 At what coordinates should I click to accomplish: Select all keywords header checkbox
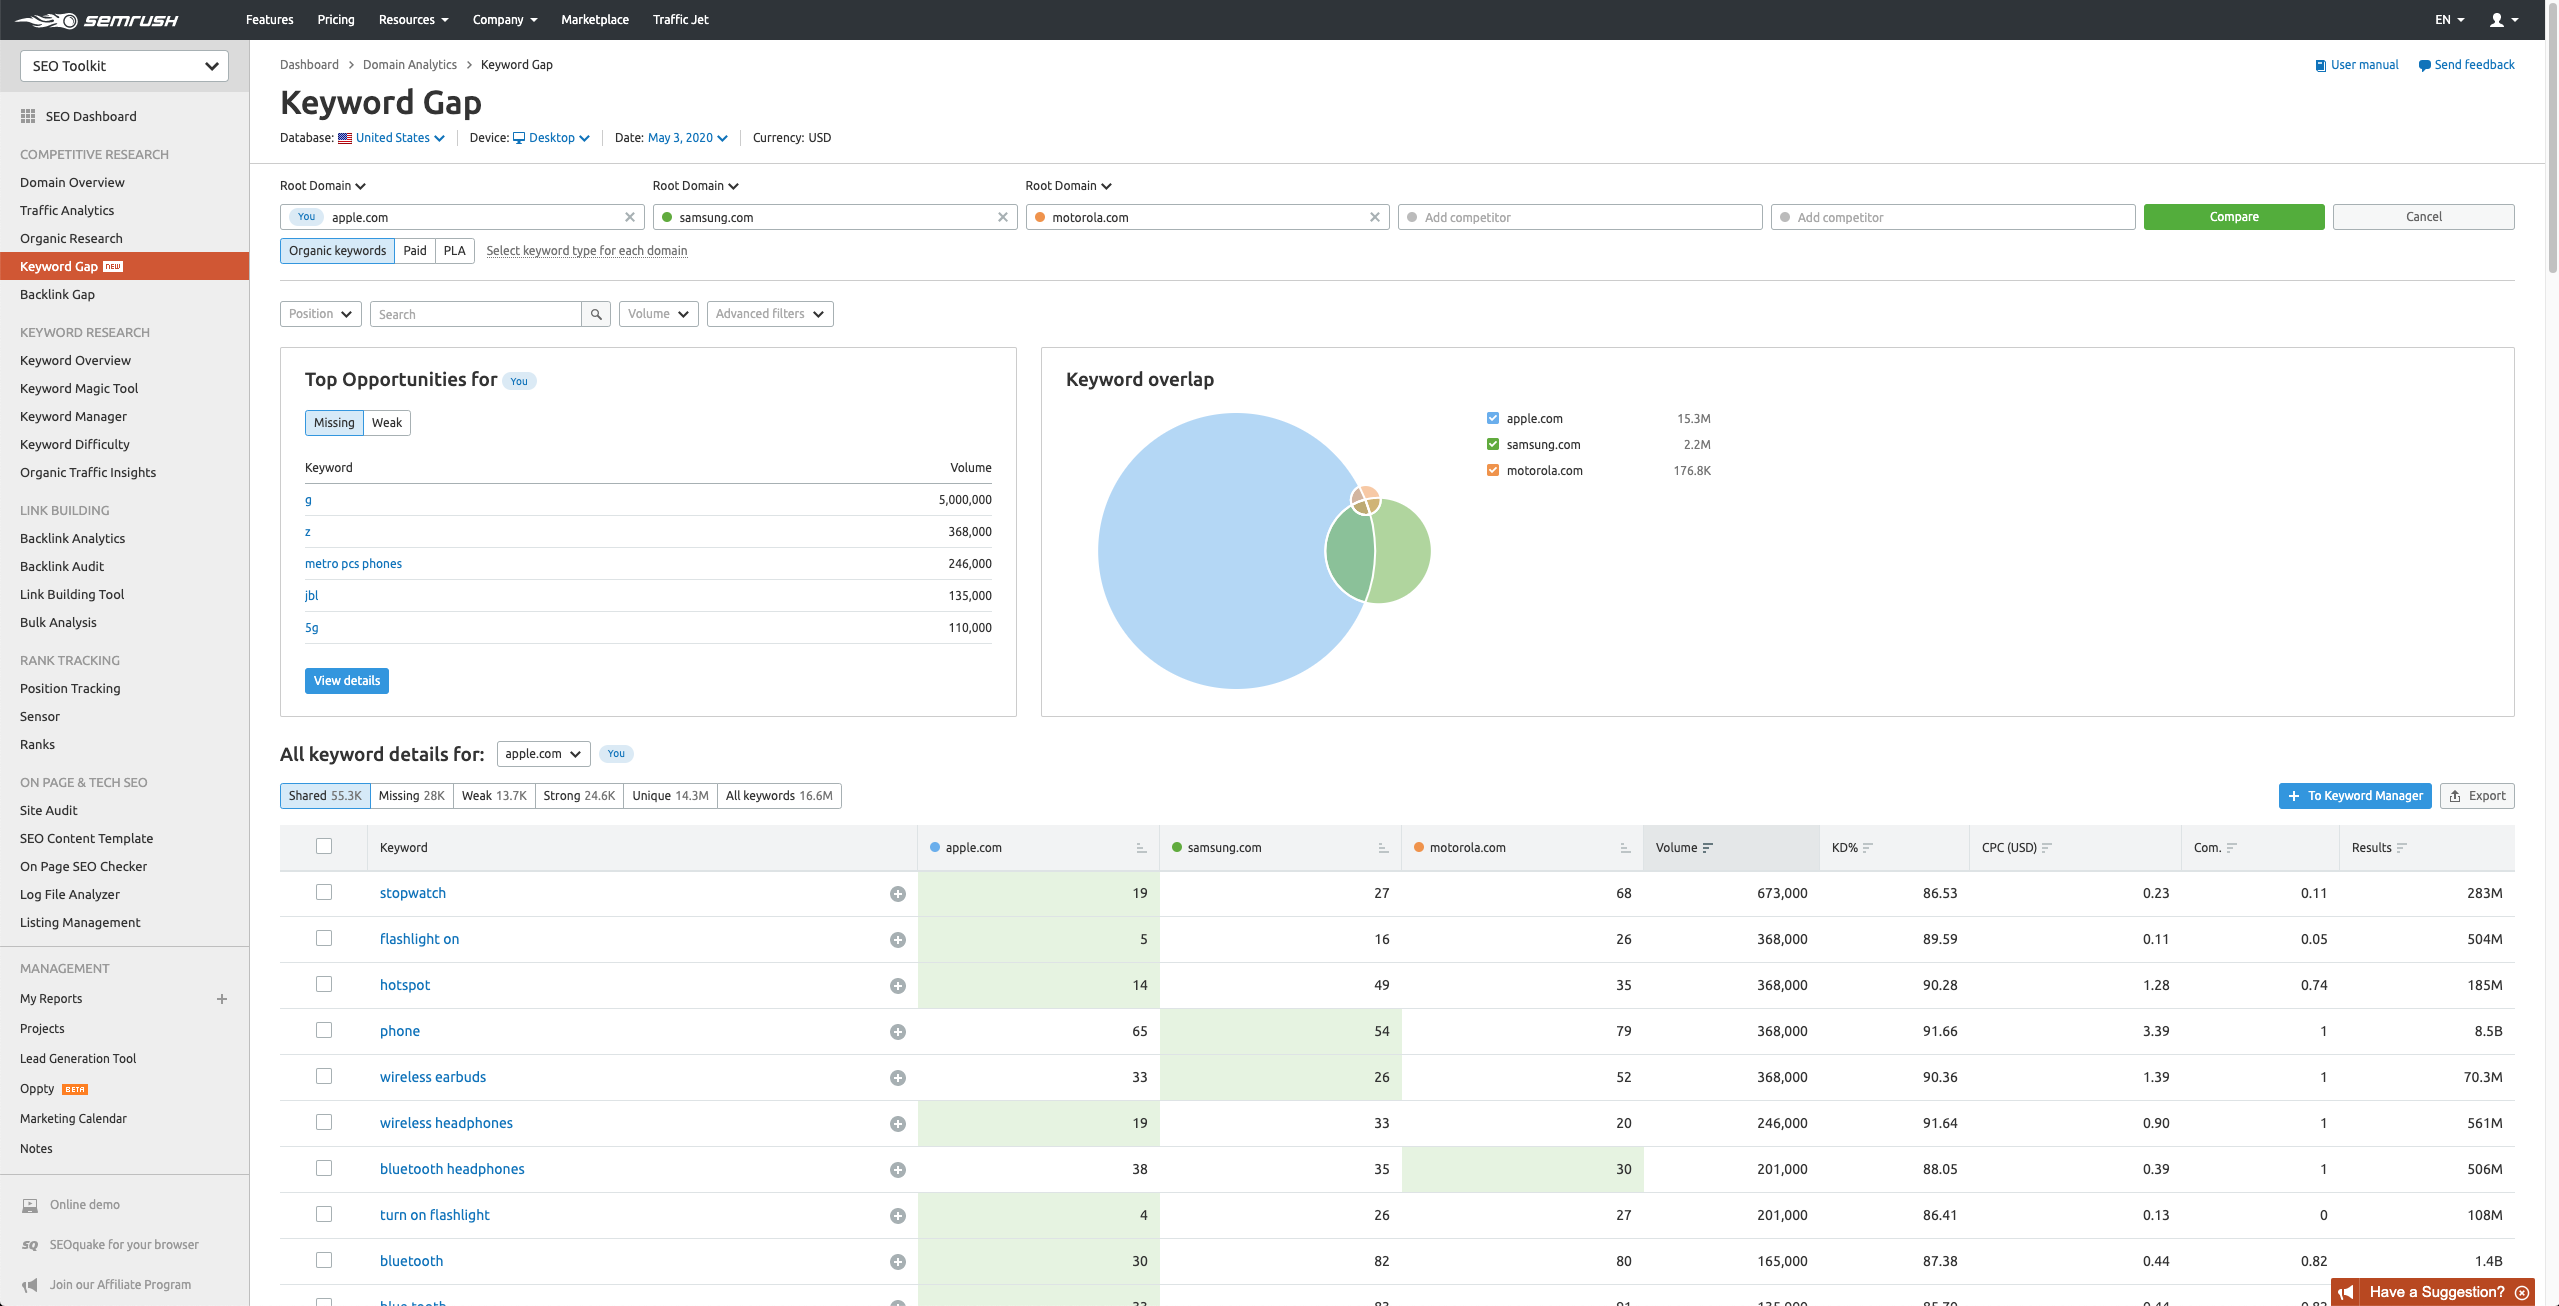pos(324,846)
